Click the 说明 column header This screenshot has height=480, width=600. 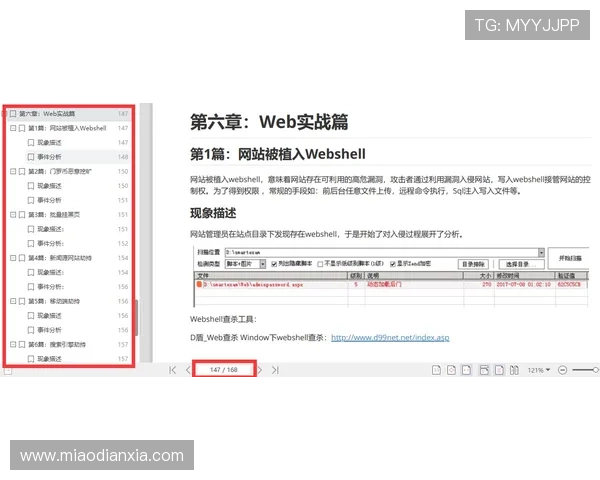pyautogui.click(x=414, y=276)
